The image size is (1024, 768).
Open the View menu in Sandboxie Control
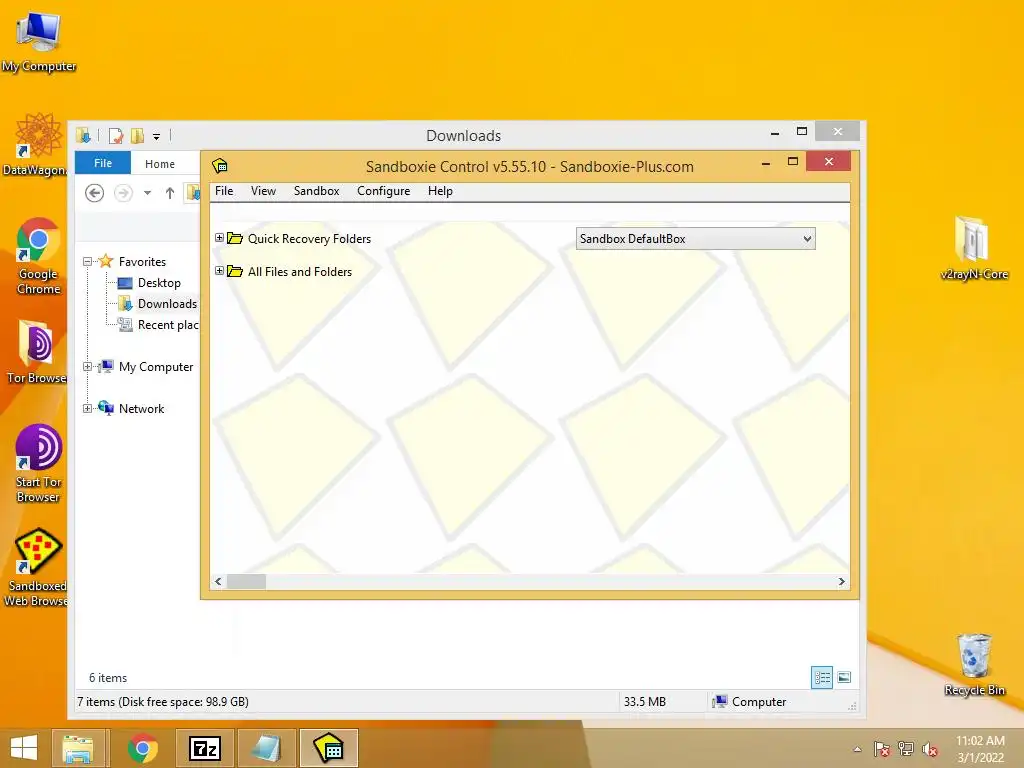[263, 191]
